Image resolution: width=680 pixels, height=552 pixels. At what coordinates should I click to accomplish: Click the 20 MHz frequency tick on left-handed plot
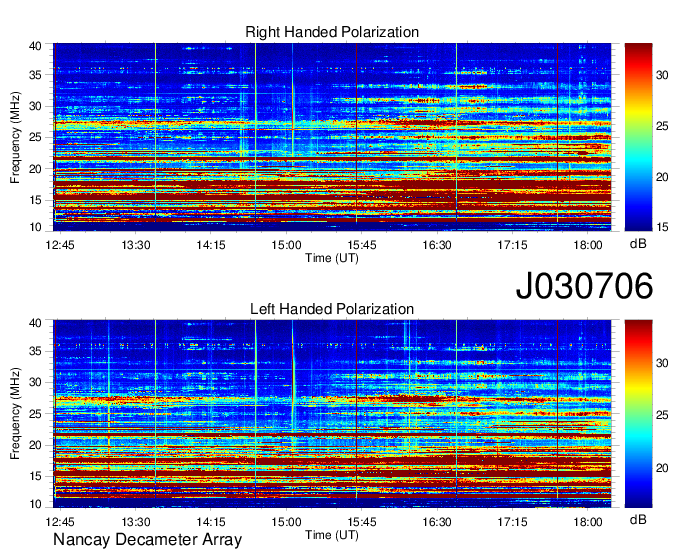pos(36,445)
